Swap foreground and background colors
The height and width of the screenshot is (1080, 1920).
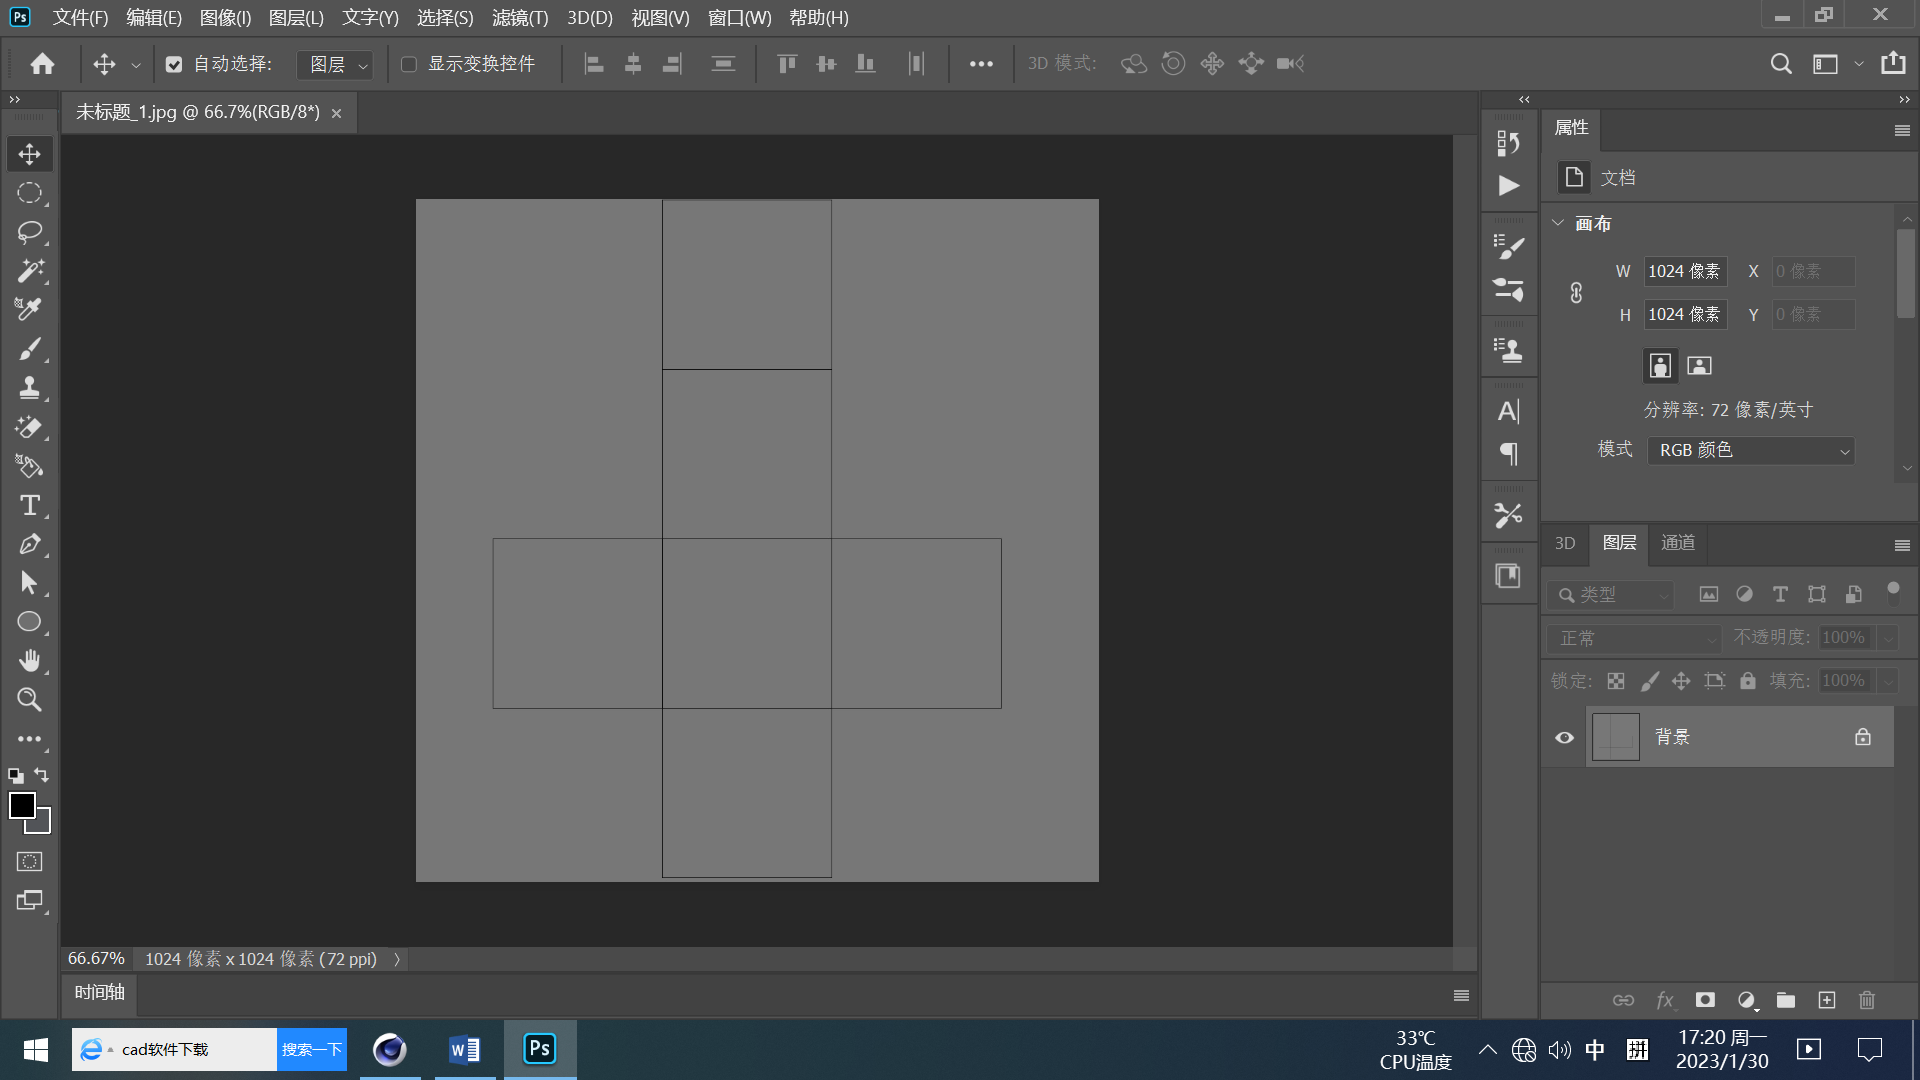41,775
